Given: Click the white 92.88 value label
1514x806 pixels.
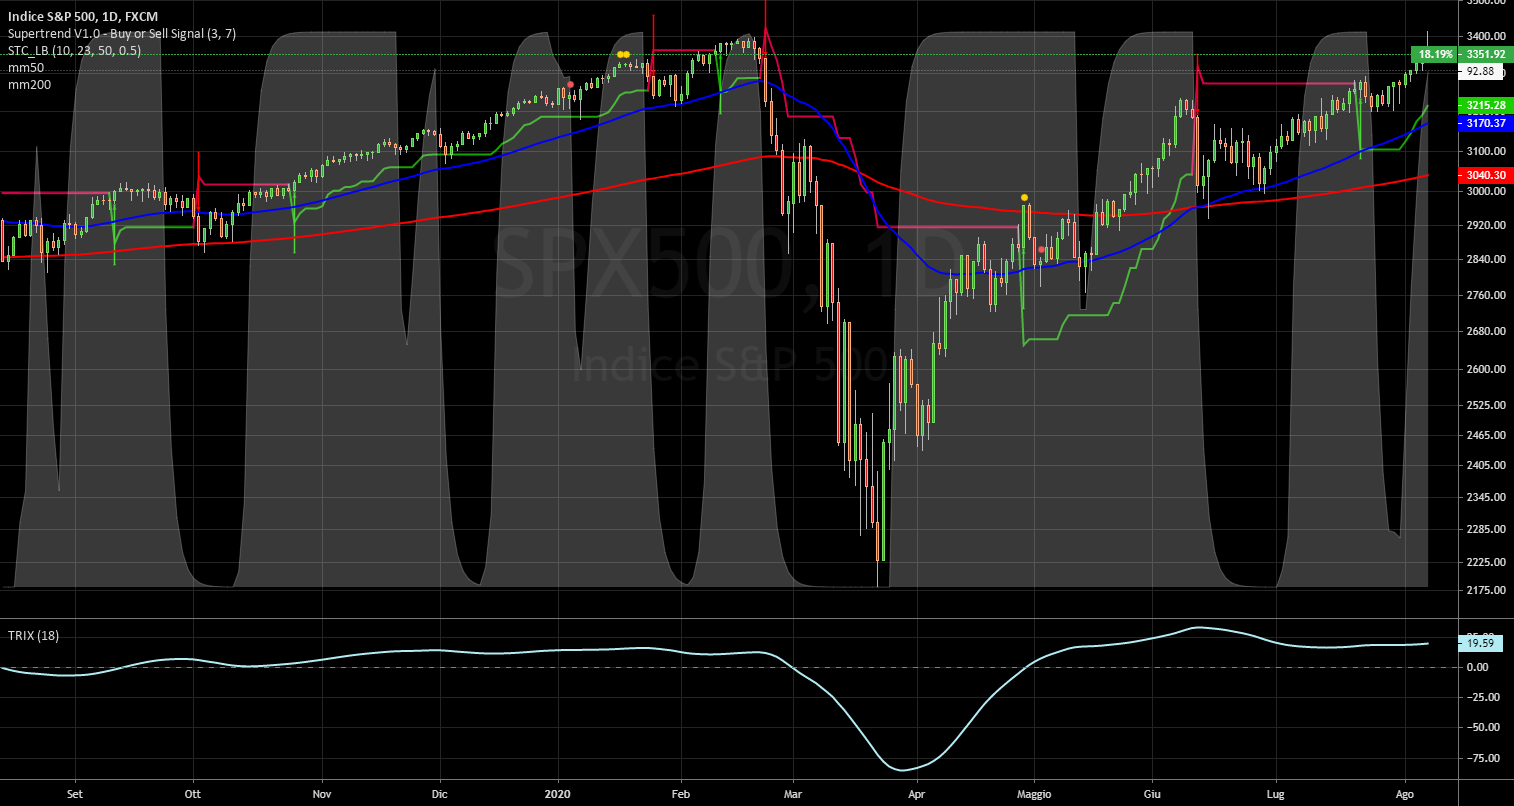Looking at the screenshot, I should (1480, 72).
